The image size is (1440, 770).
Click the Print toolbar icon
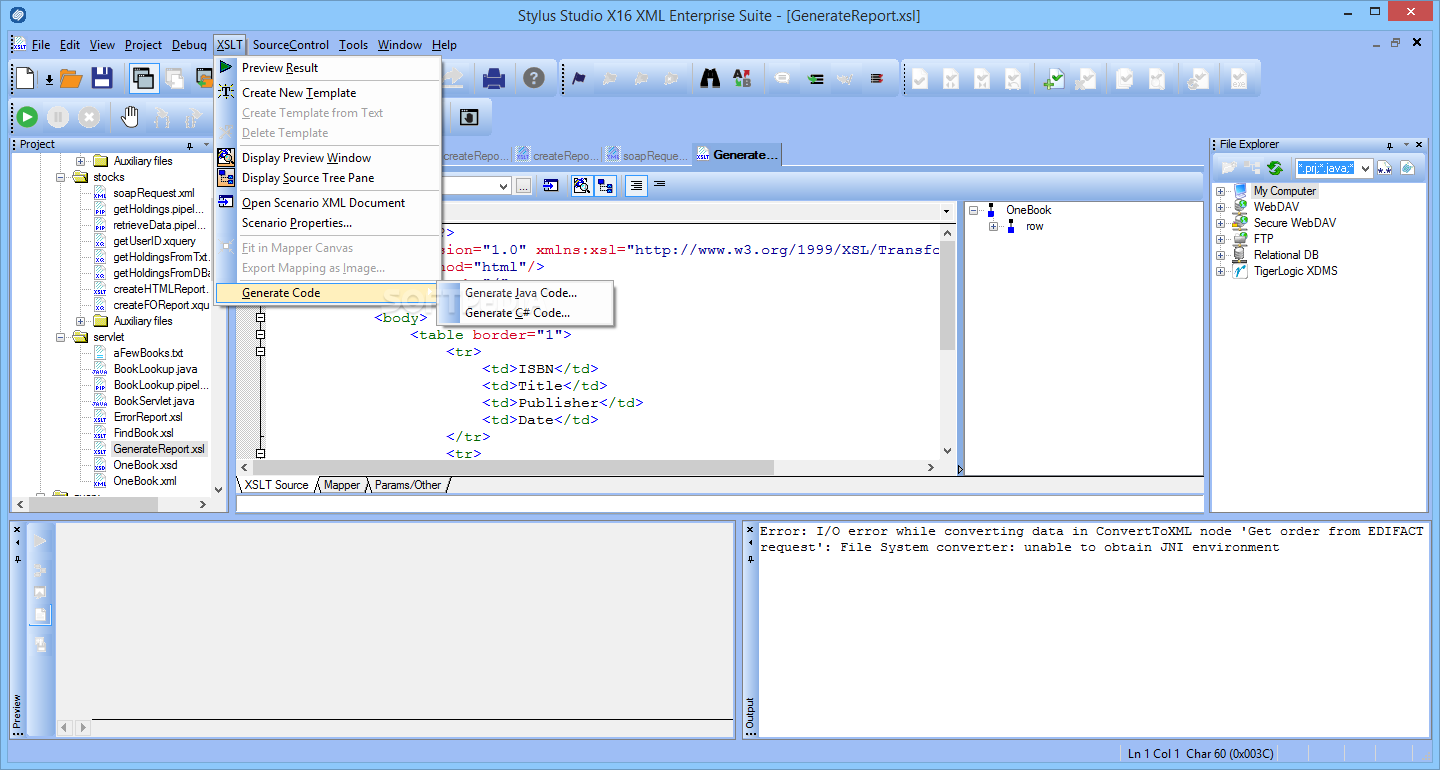[494, 78]
